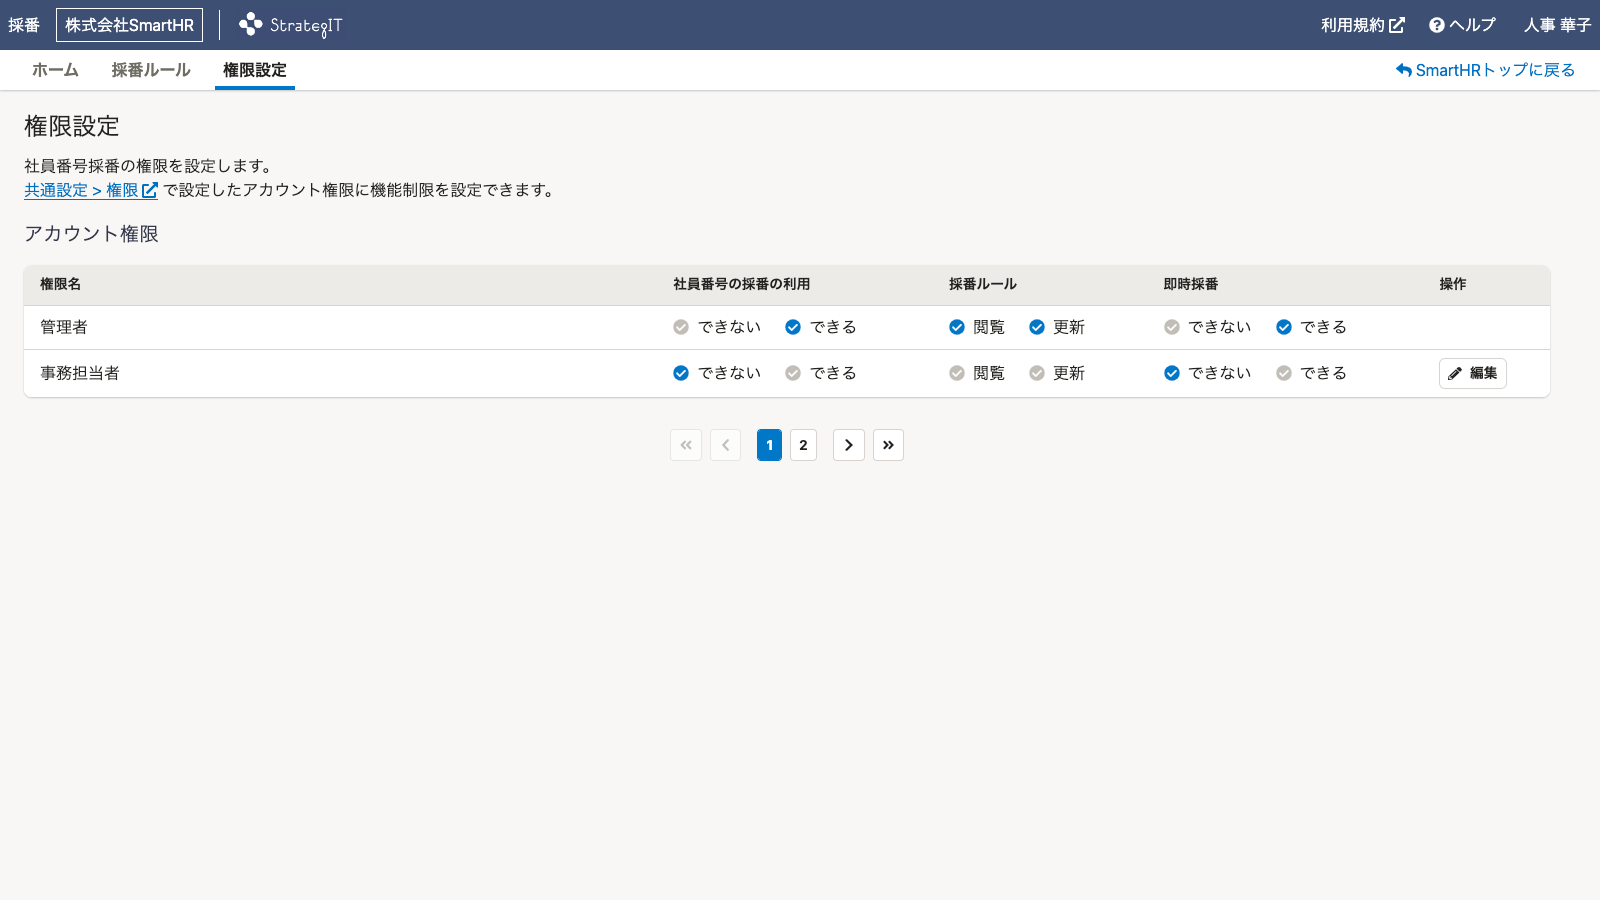
Task: Select できる for 事務担当者 即時採番
Action: (x=1284, y=373)
